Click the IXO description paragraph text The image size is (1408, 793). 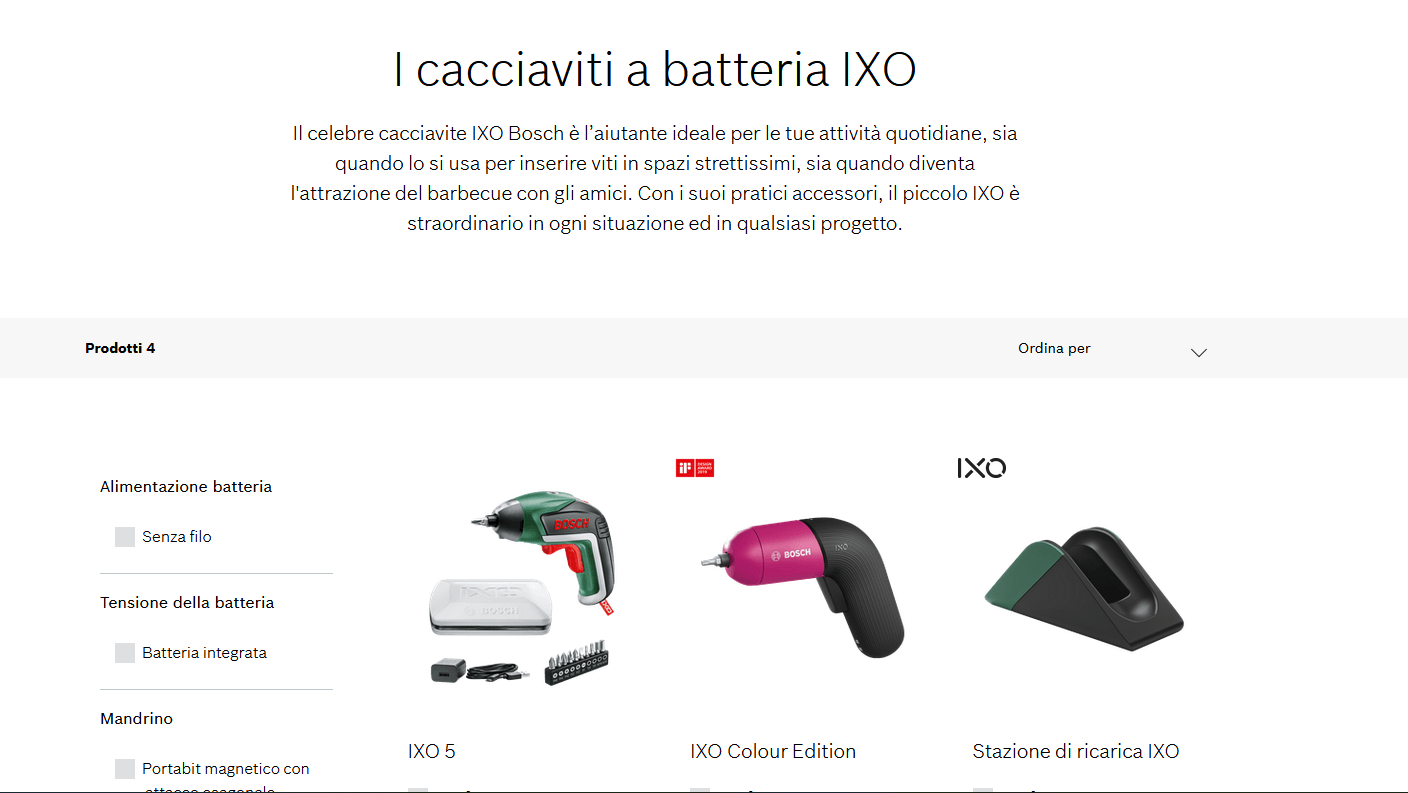(655, 178)
